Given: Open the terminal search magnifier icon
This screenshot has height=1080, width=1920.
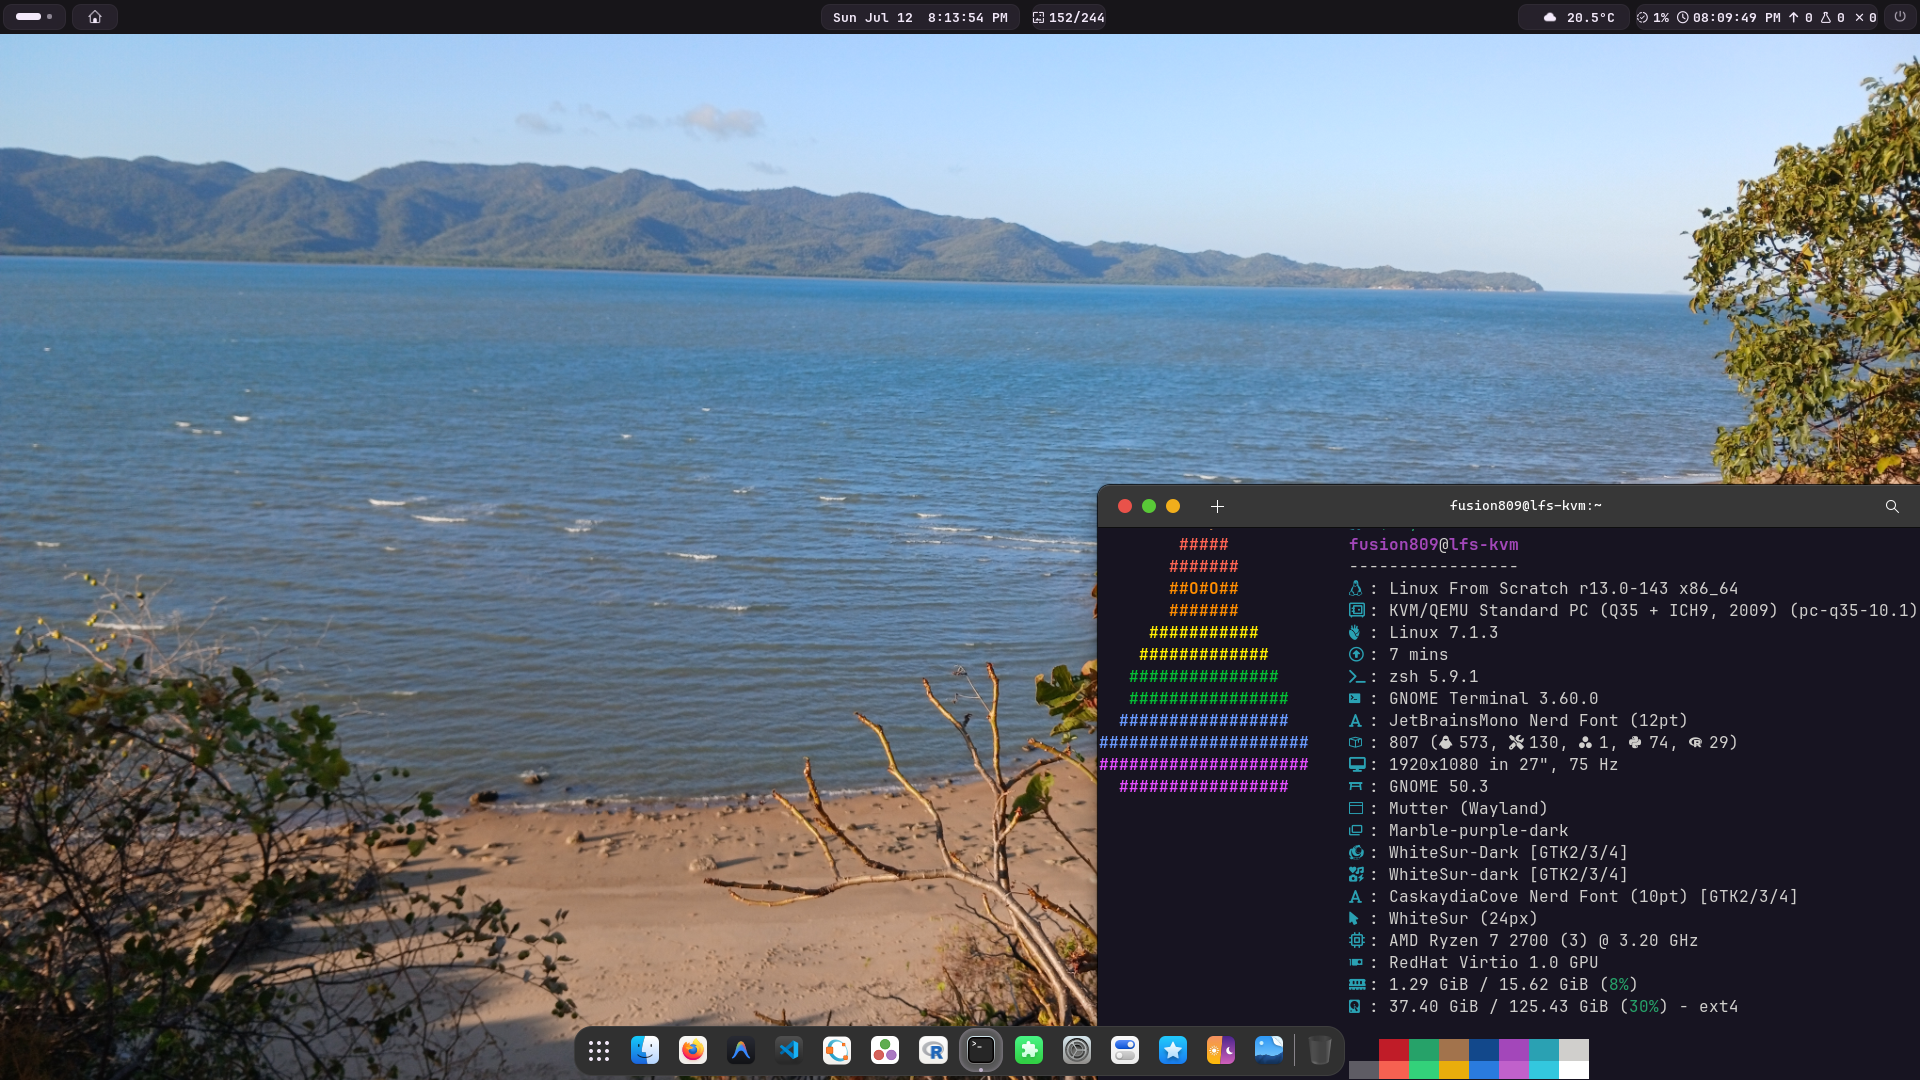Looking at the screenshot, I should click(1892, 507).
